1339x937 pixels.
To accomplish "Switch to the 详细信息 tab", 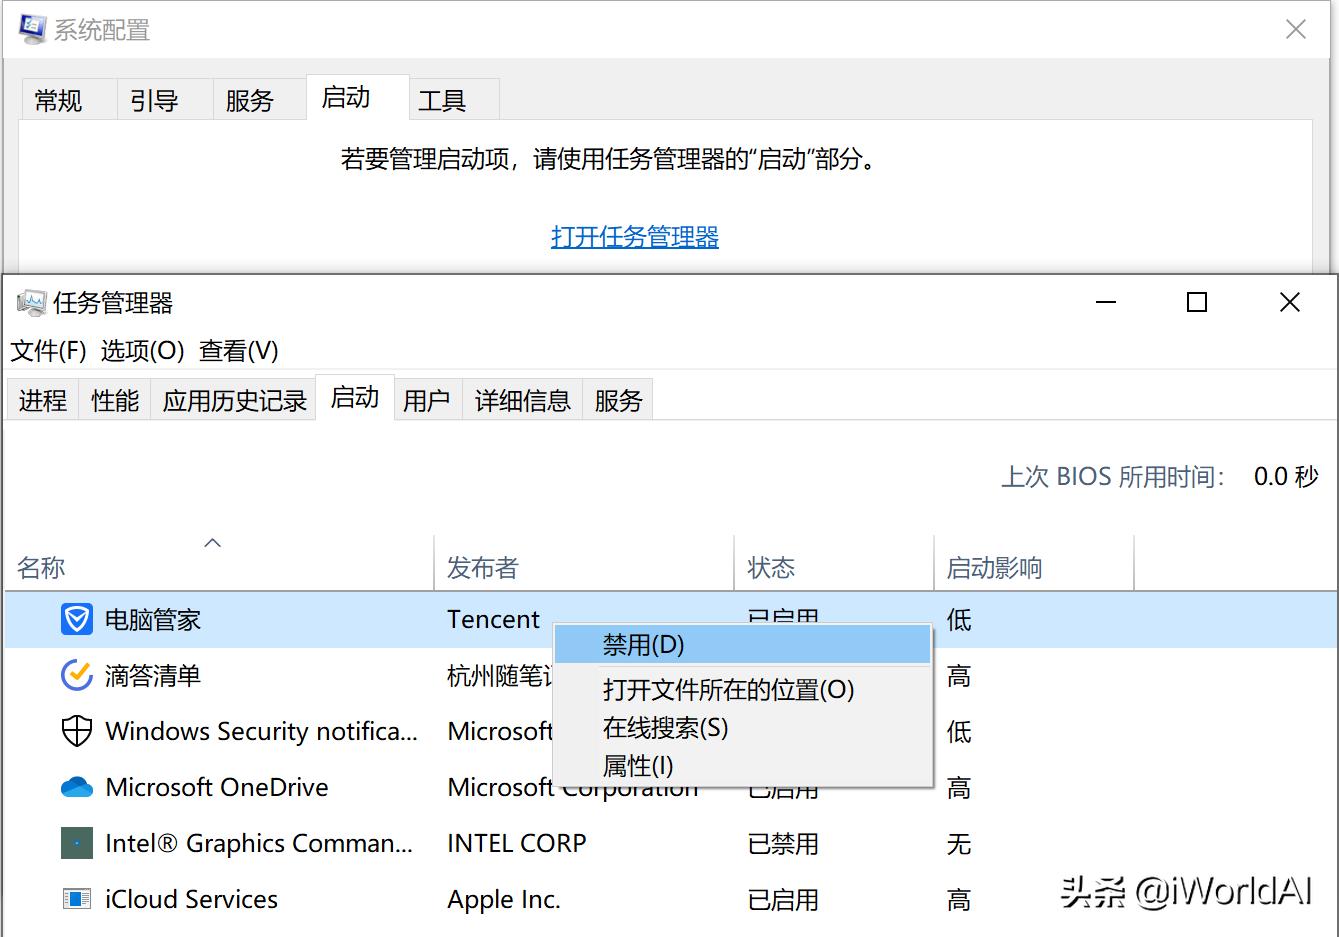I will click(523, 401).
